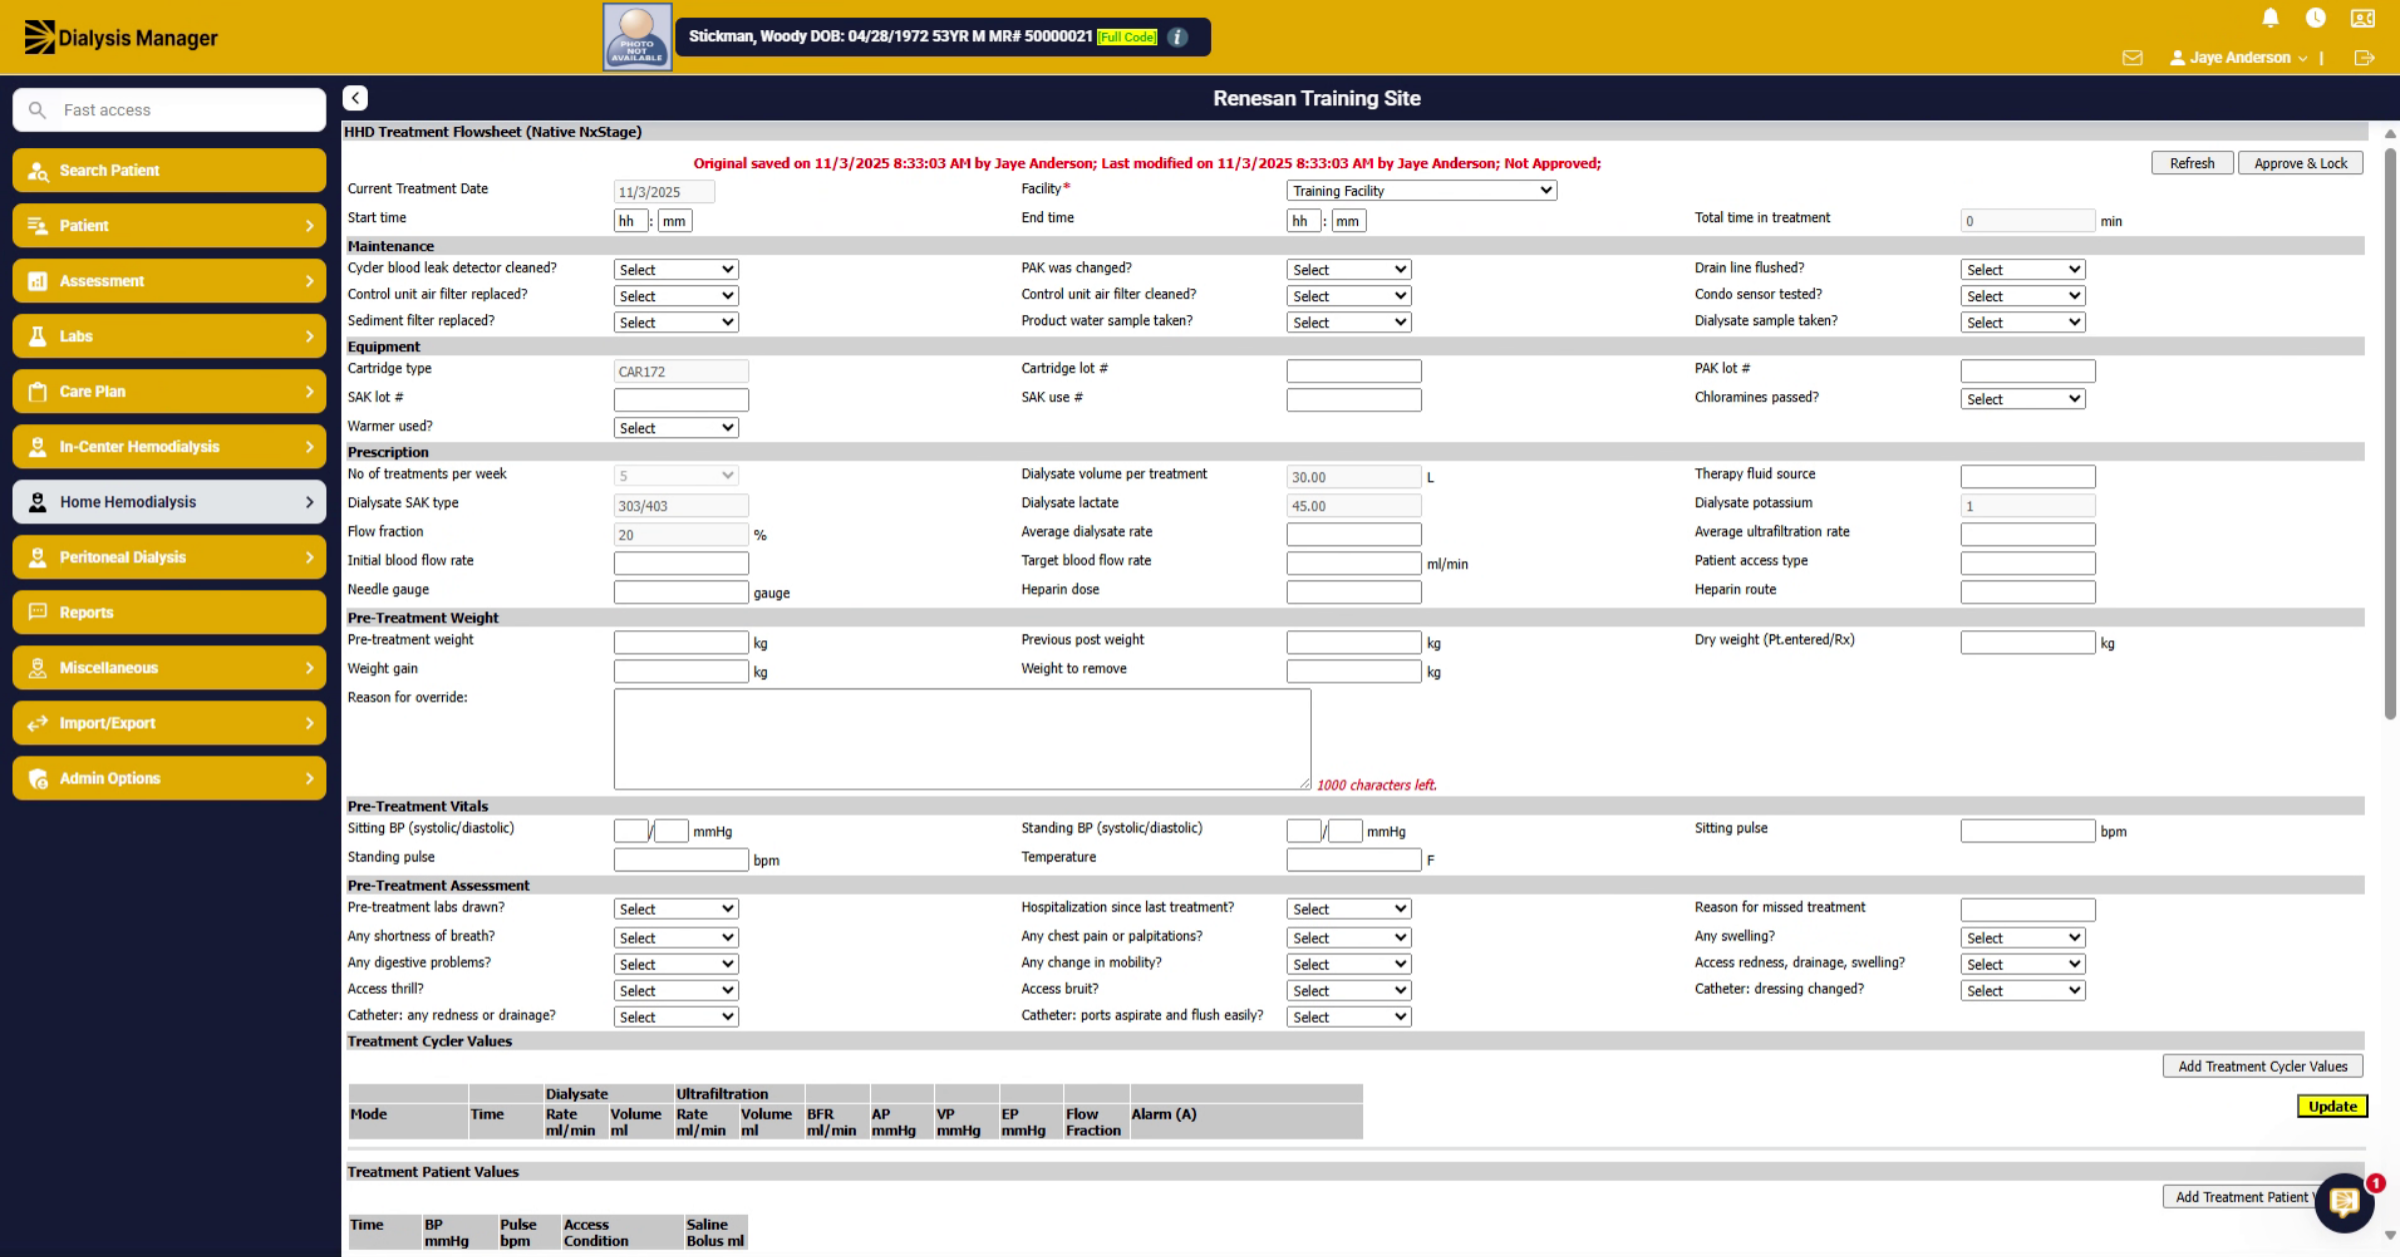
Task: Click the yellow Update button
Action: [x=2332, y=1106]
